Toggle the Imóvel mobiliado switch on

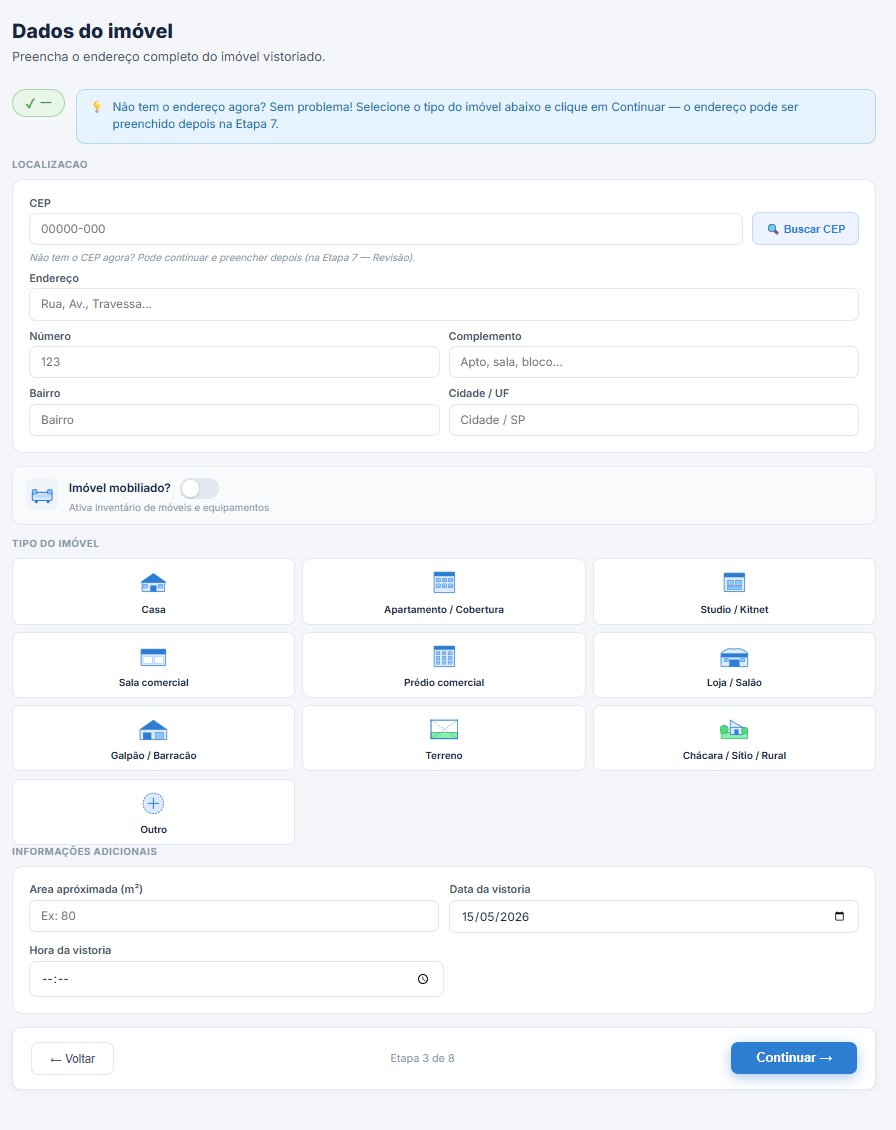200,489
